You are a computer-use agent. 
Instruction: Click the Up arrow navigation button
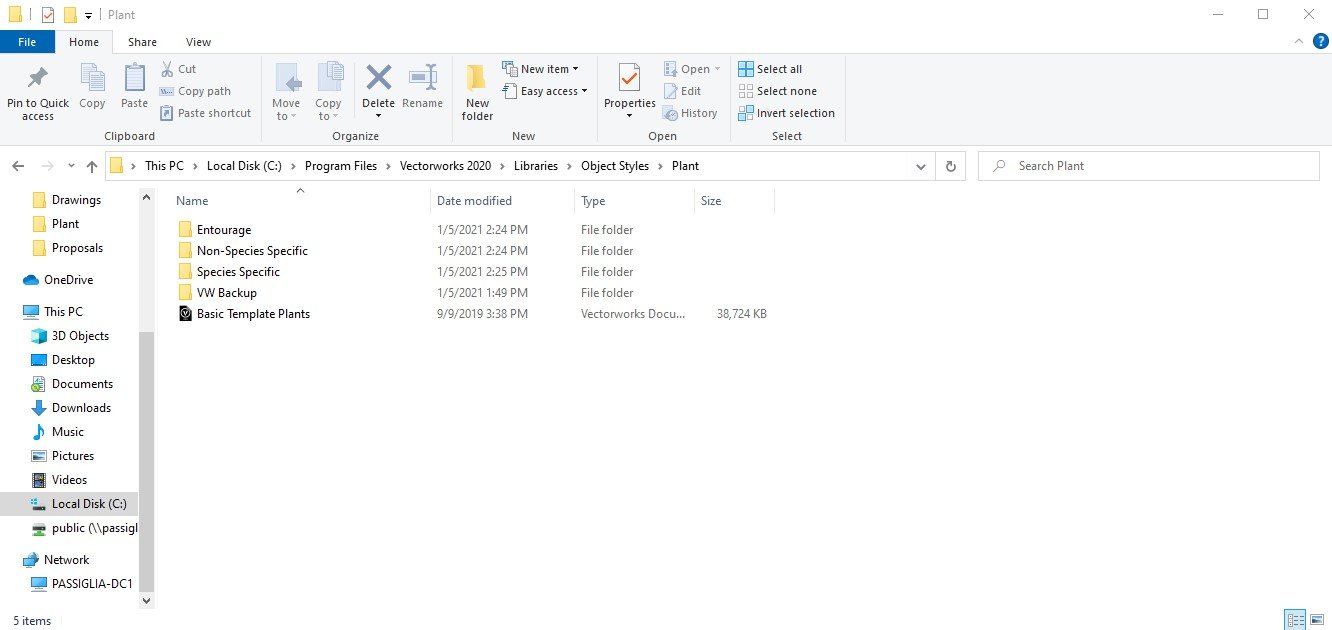click(92, 166)
